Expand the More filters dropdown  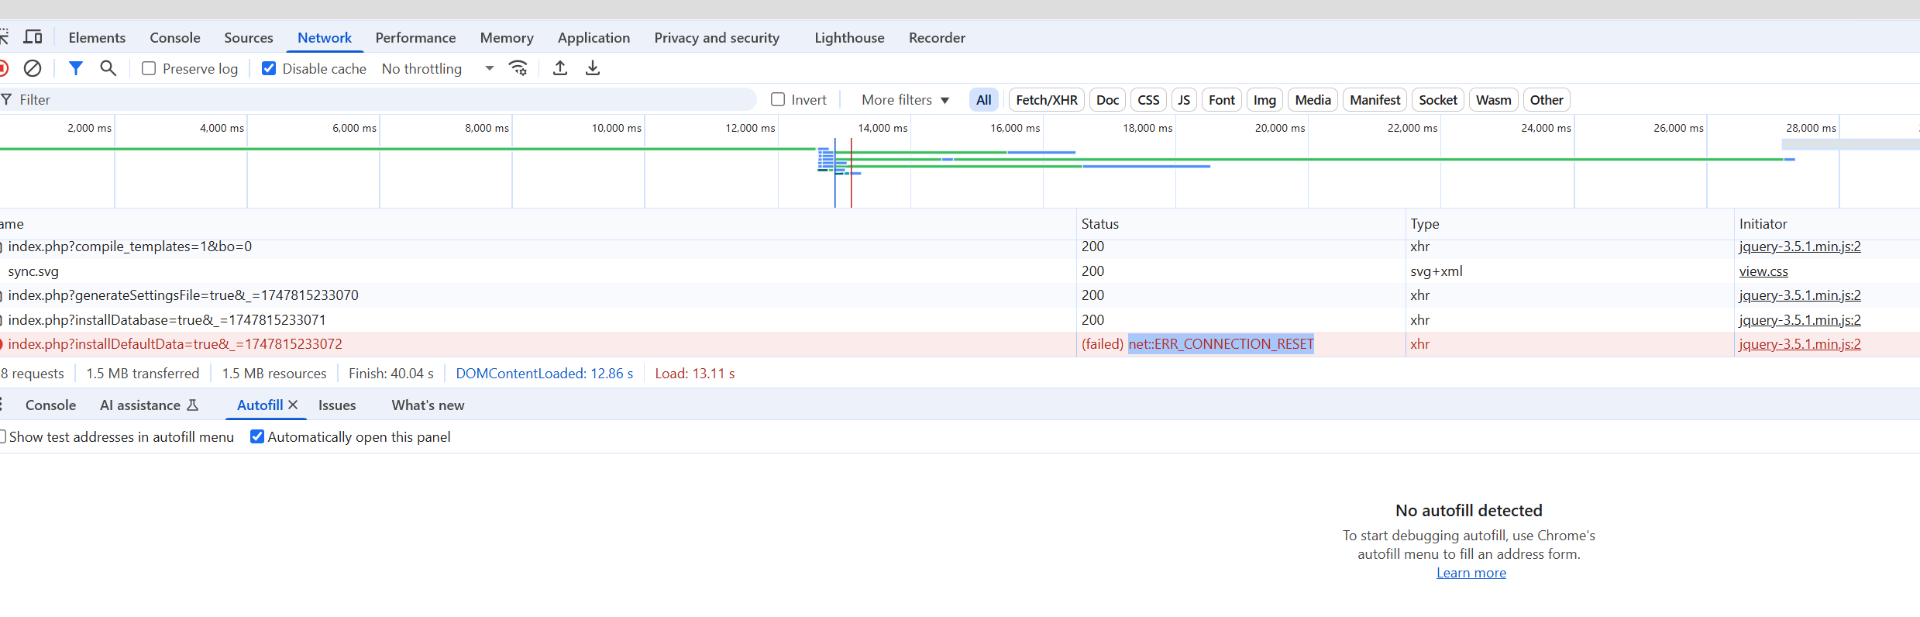click(x=905, y=100)
